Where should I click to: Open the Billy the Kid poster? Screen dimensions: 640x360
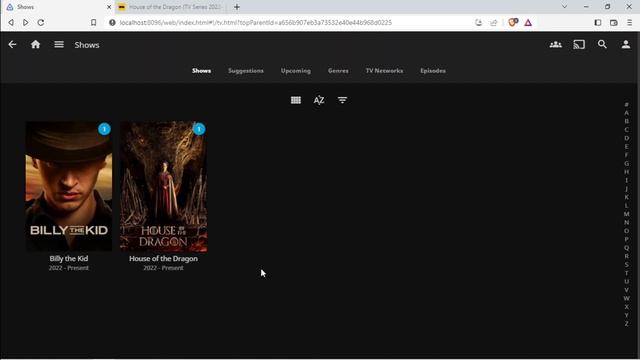(x=69, y=186)
